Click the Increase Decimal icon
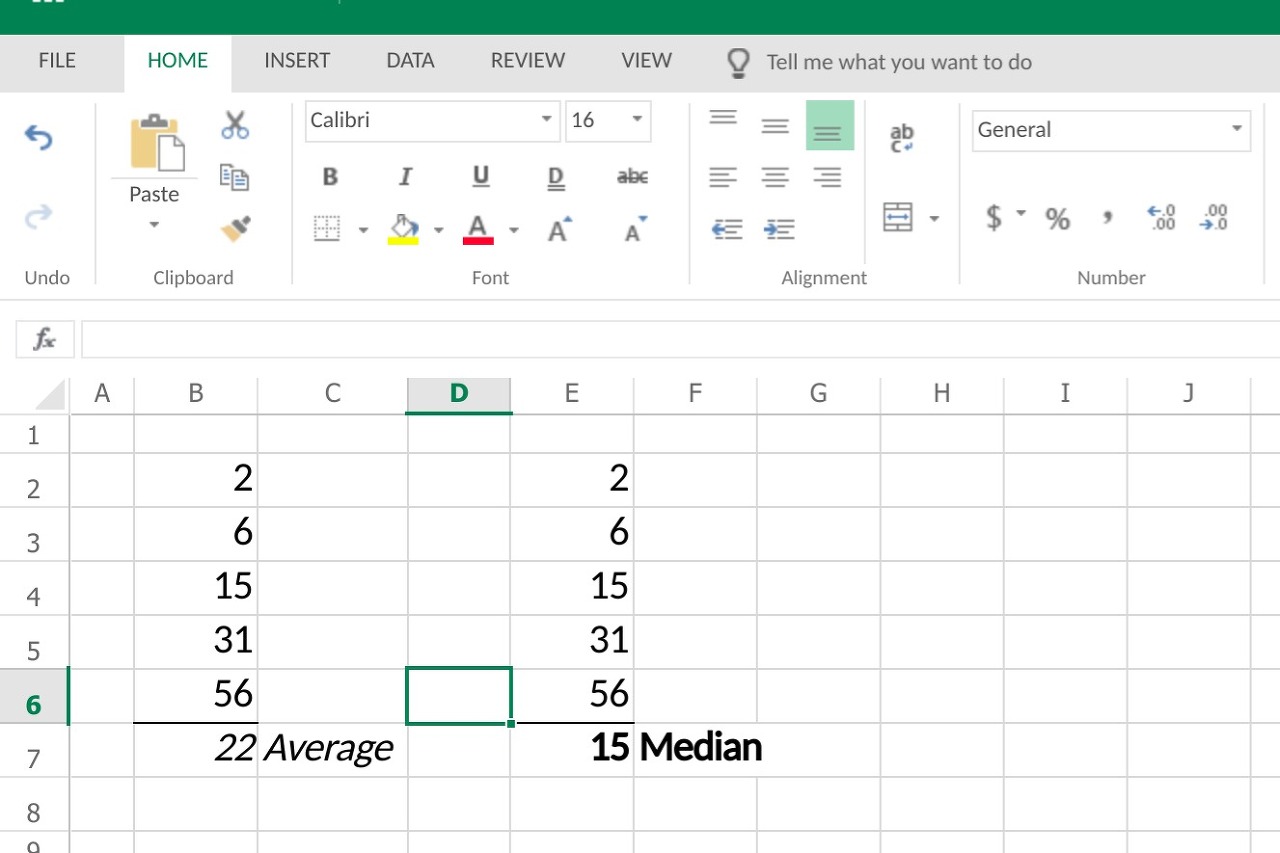Viewport: 1280px width, 853px height. [1161, 217]
